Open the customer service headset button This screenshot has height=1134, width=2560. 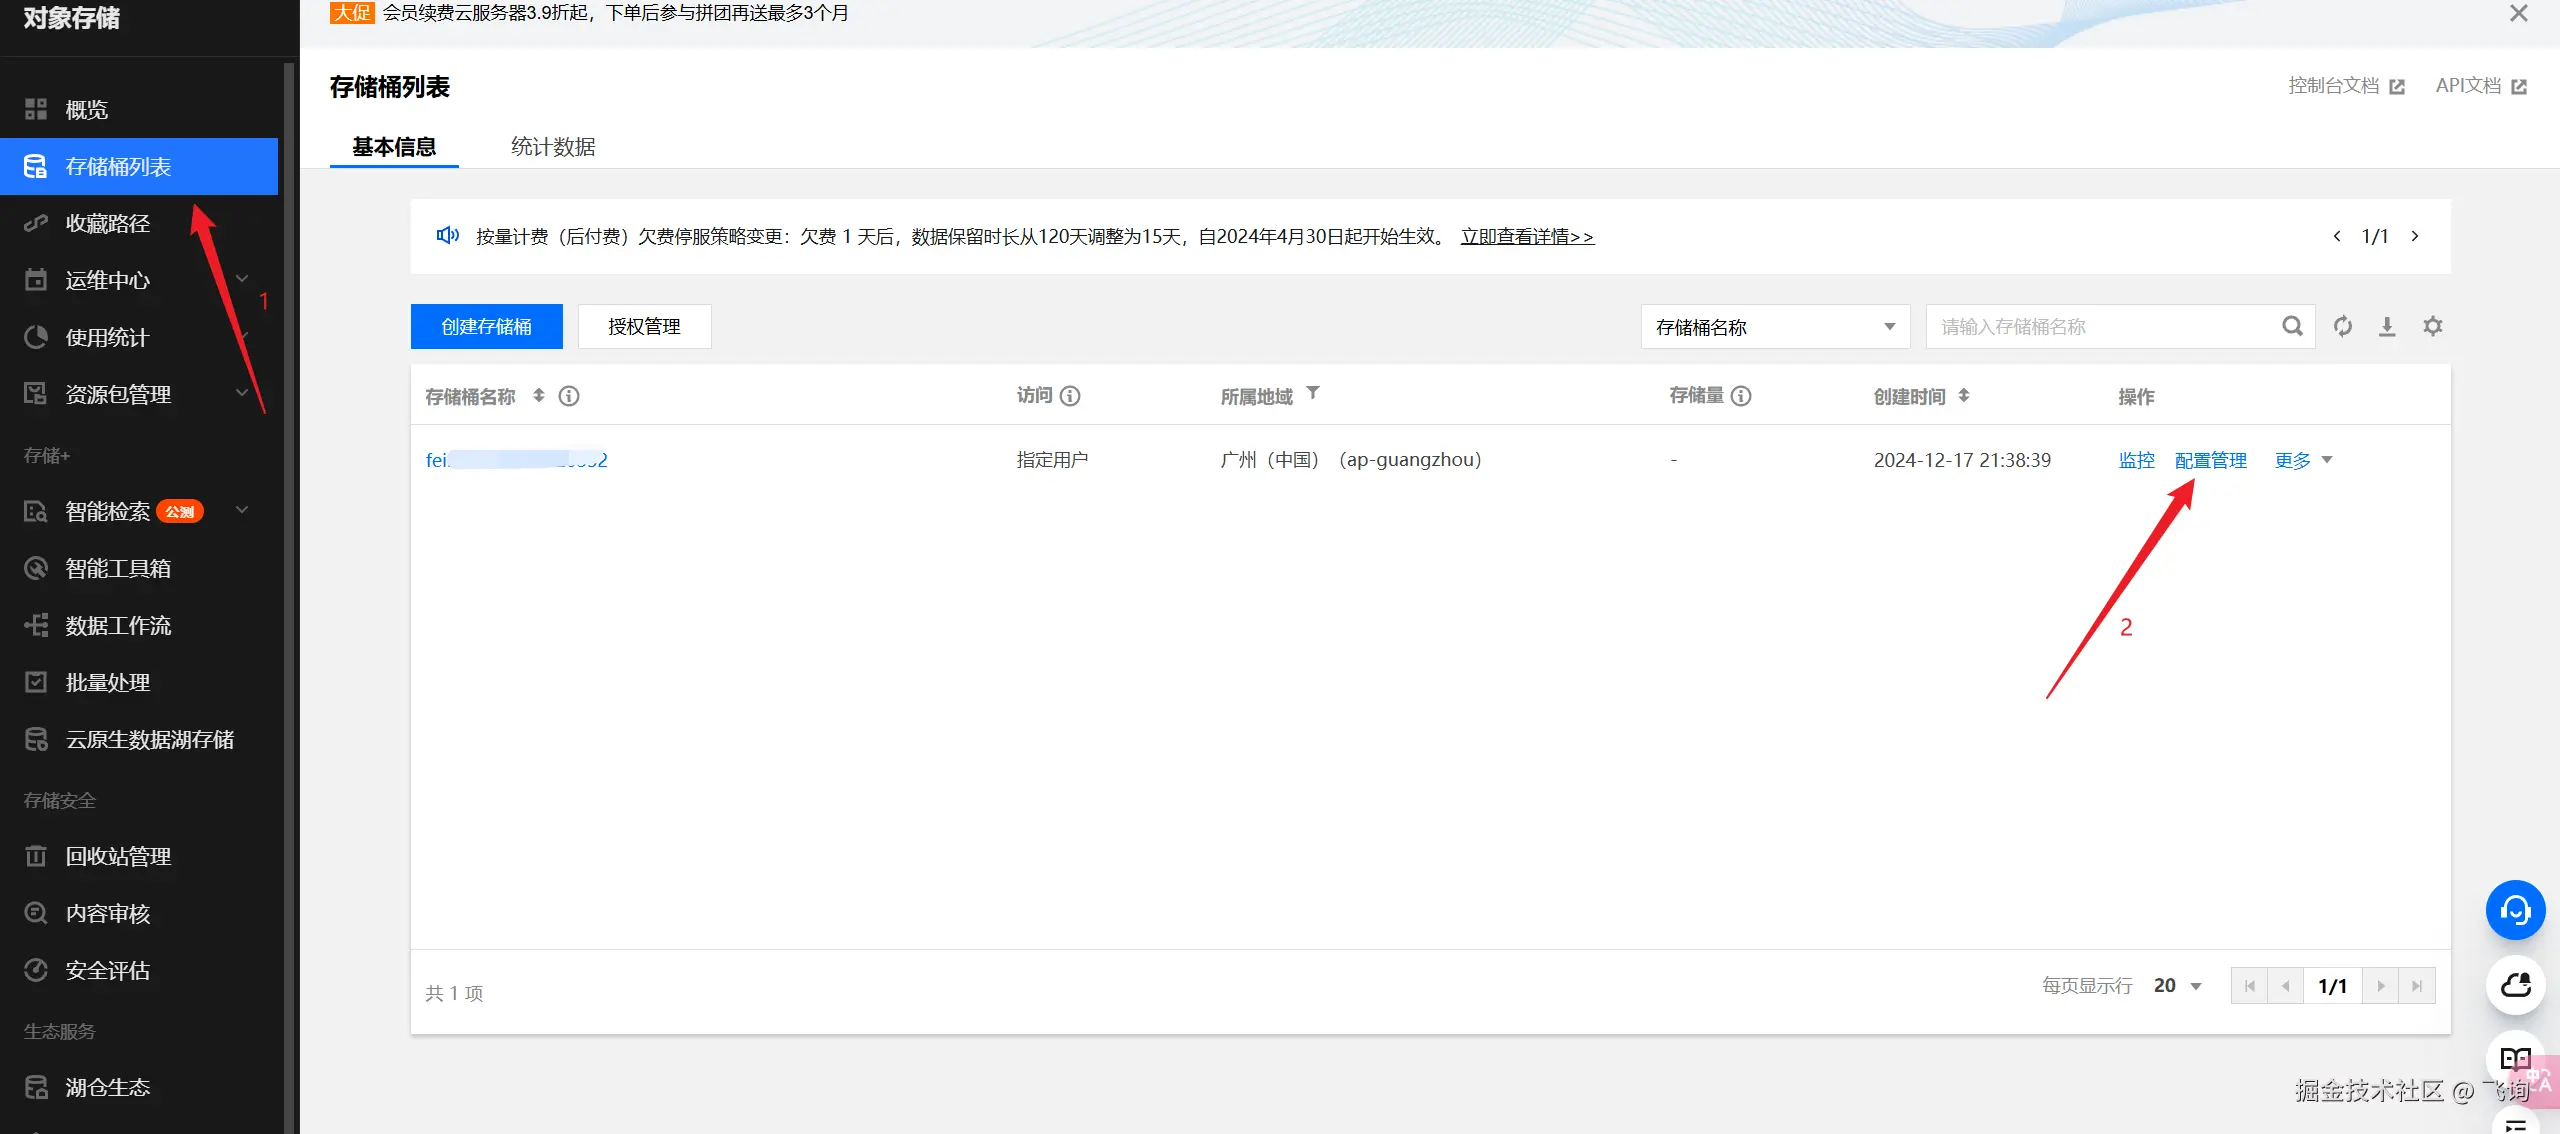click(x=2515, y=910)
